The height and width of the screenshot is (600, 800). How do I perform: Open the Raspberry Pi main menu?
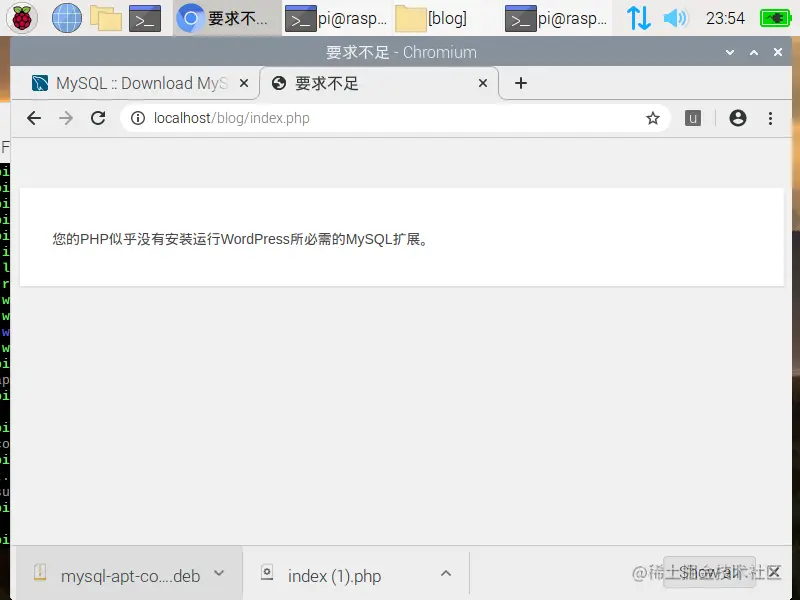[21, 18]
